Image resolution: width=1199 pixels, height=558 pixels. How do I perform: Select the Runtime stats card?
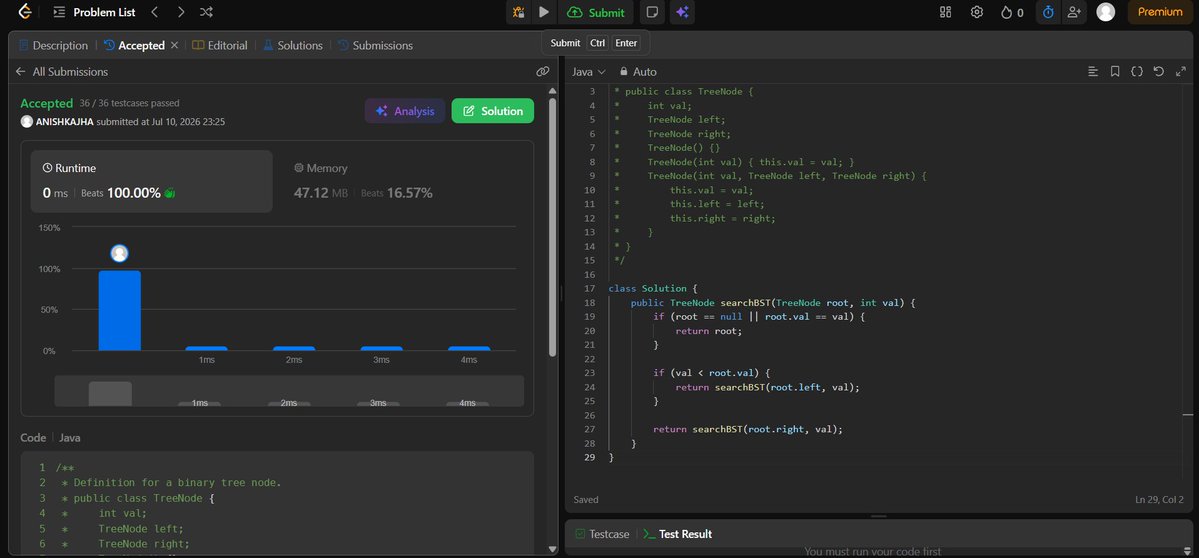151,181
